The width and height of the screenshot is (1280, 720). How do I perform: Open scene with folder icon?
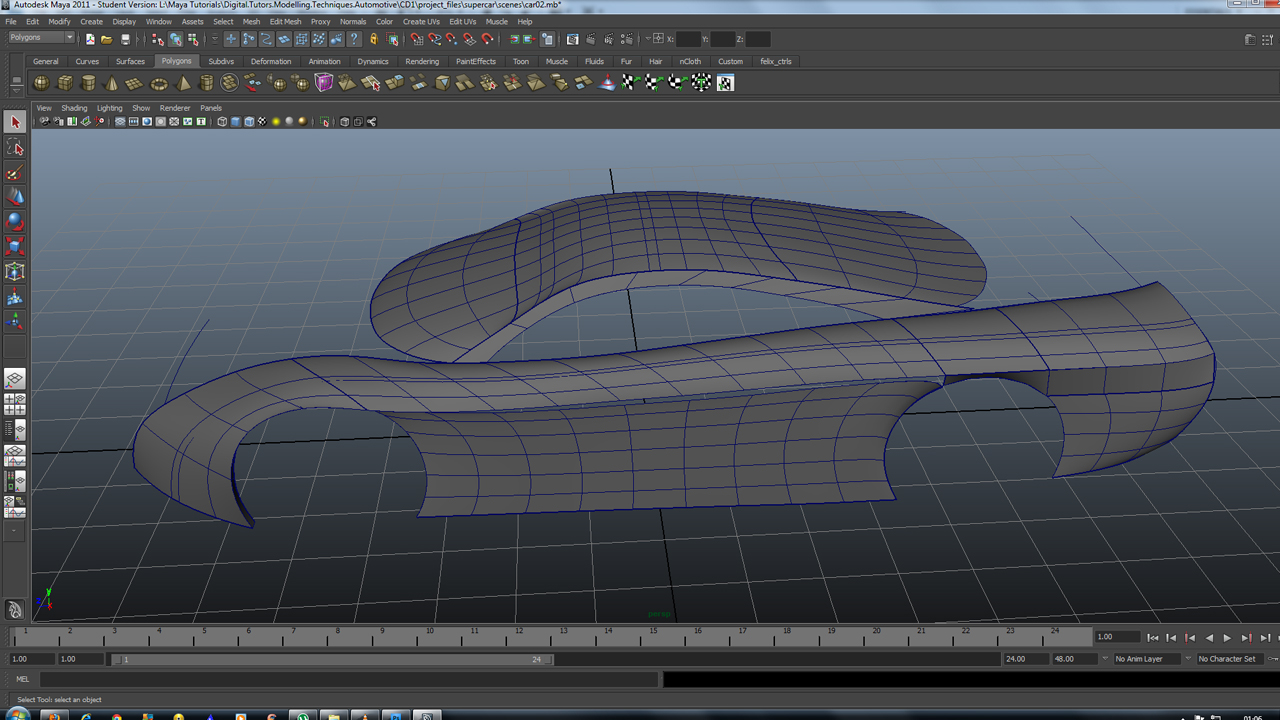pos(106,39)
